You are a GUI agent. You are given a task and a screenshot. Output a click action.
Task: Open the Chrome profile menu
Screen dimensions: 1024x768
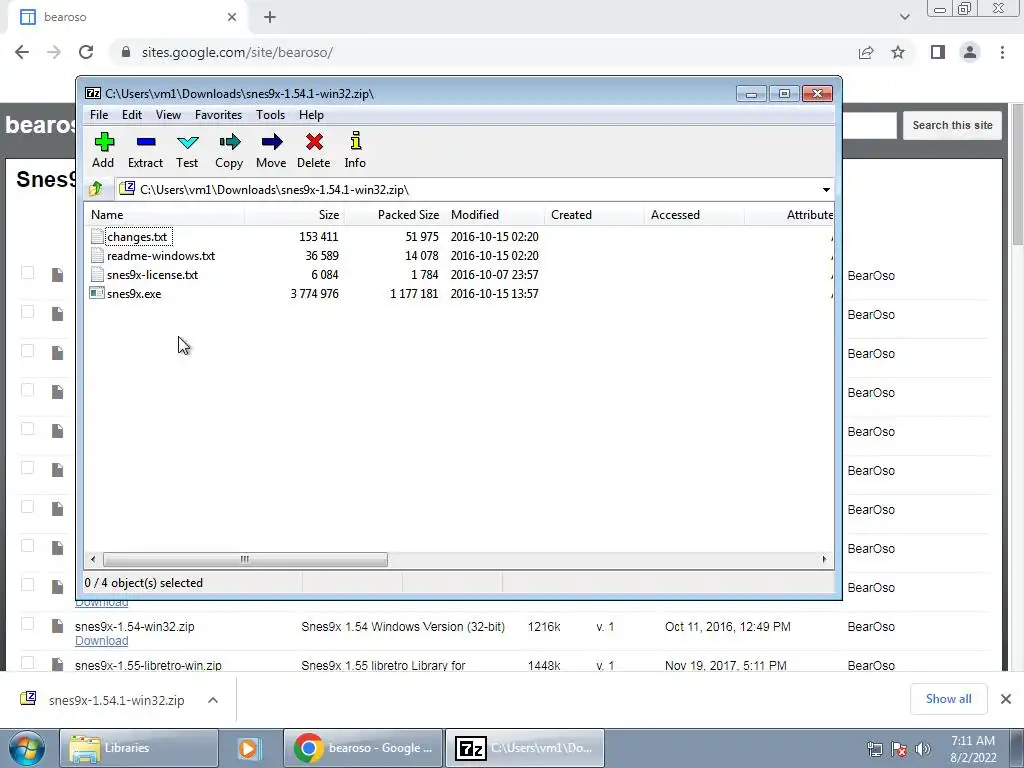click(x=970, y=52)
